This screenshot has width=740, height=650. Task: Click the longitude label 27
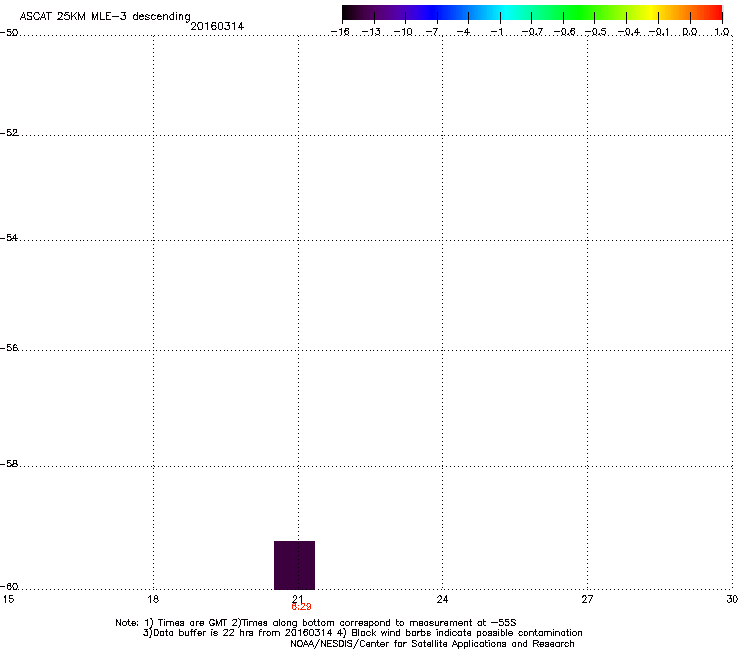tap(587, 599)
